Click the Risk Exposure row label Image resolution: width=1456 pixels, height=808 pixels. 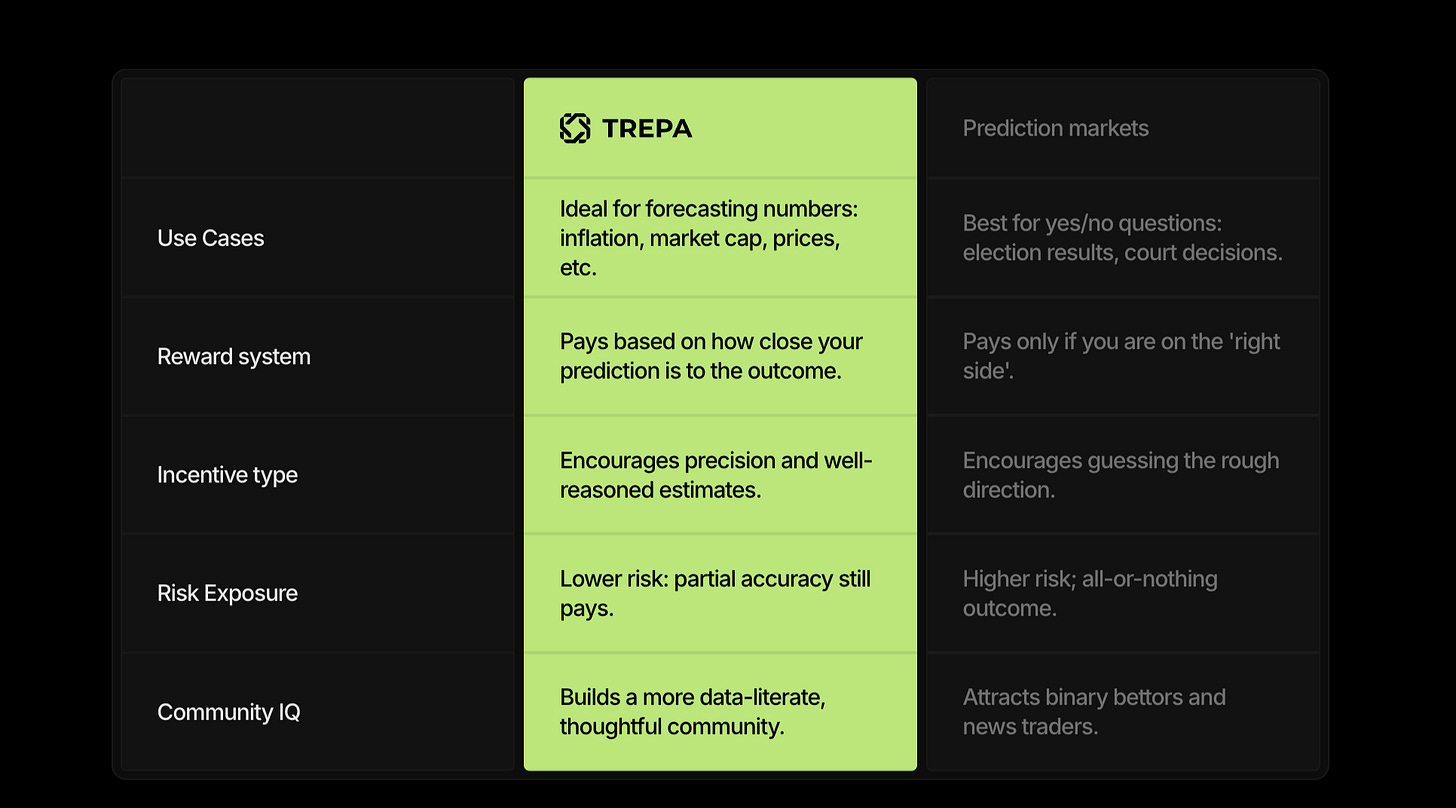[x=227, y=593]
